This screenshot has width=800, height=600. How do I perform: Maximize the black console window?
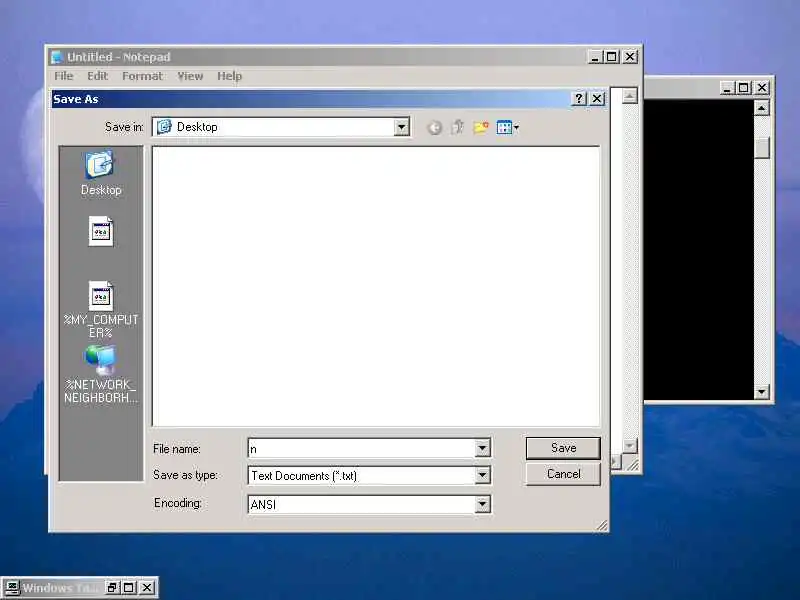(744, 88)
